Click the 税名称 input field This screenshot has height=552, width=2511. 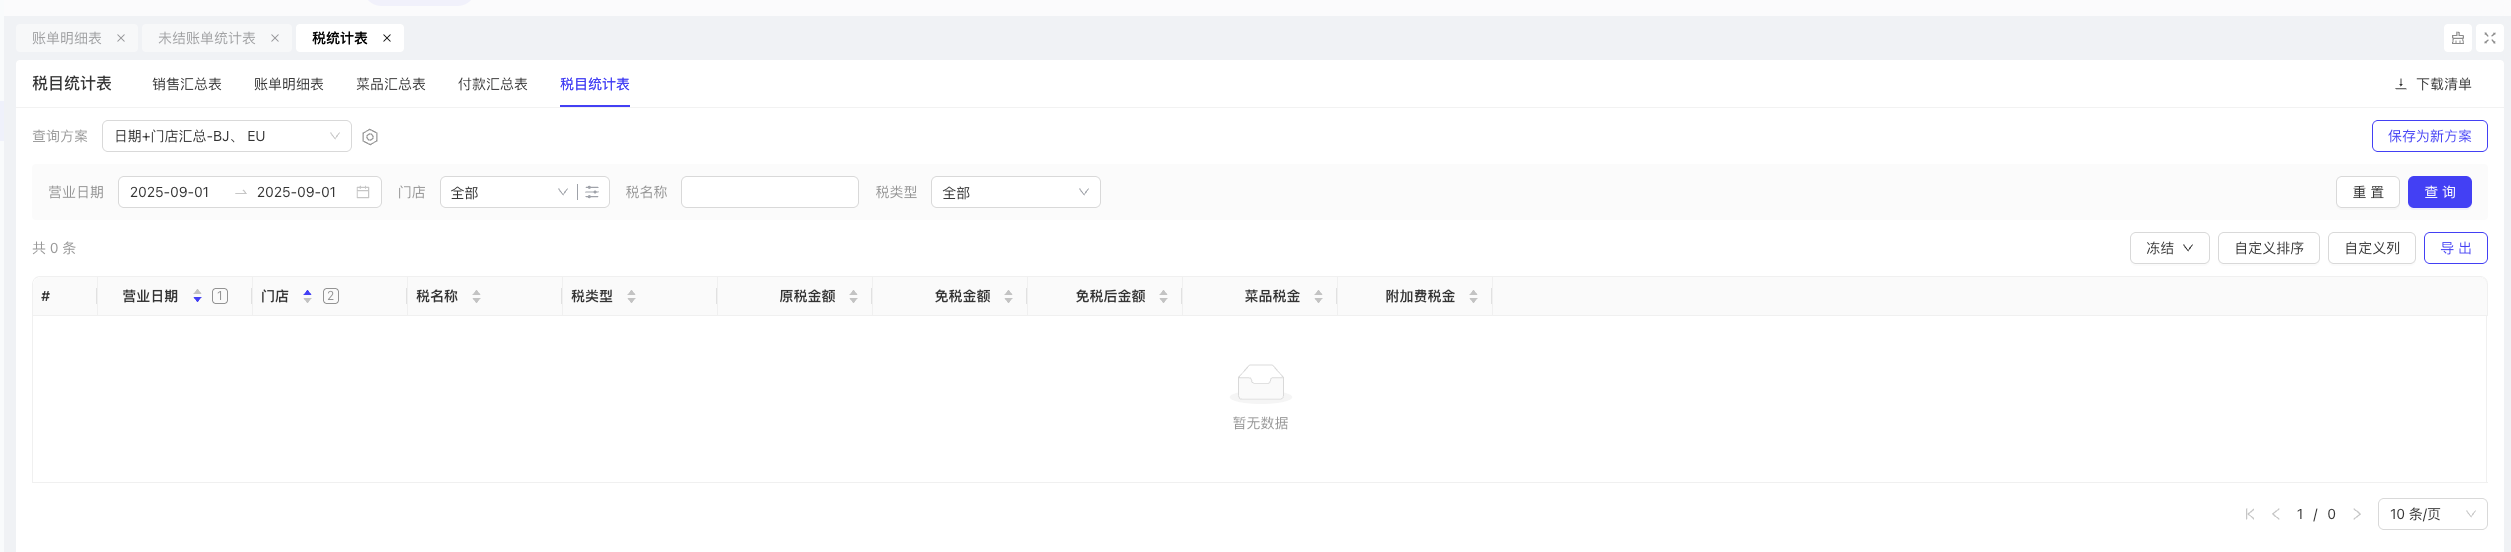click(769, 192)
